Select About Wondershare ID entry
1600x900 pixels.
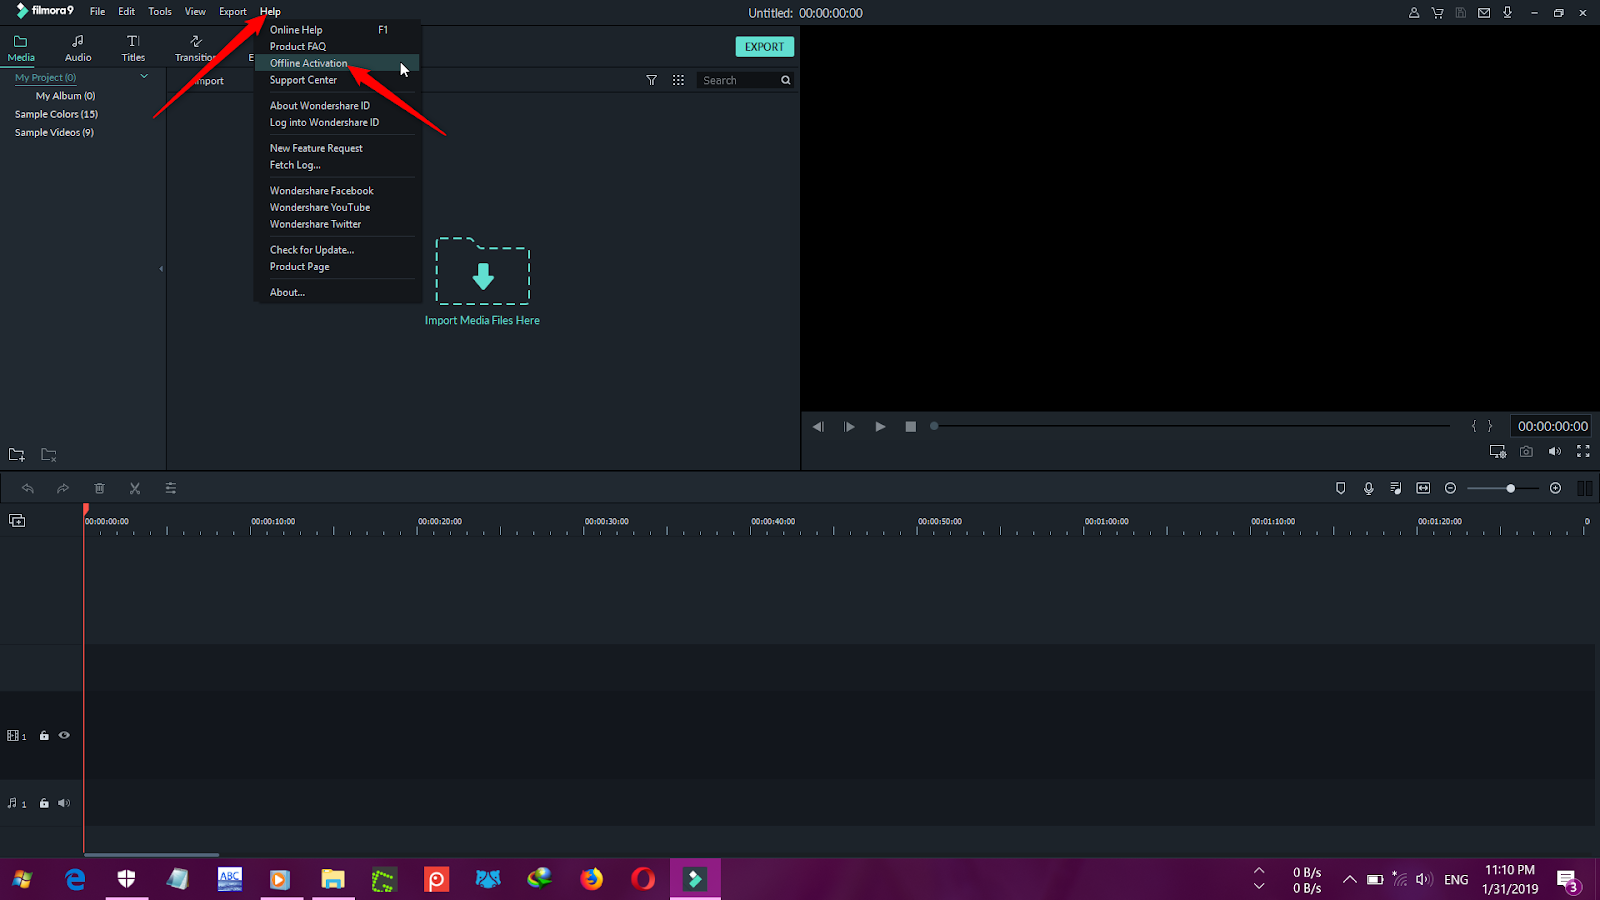(x=337, y=105)
